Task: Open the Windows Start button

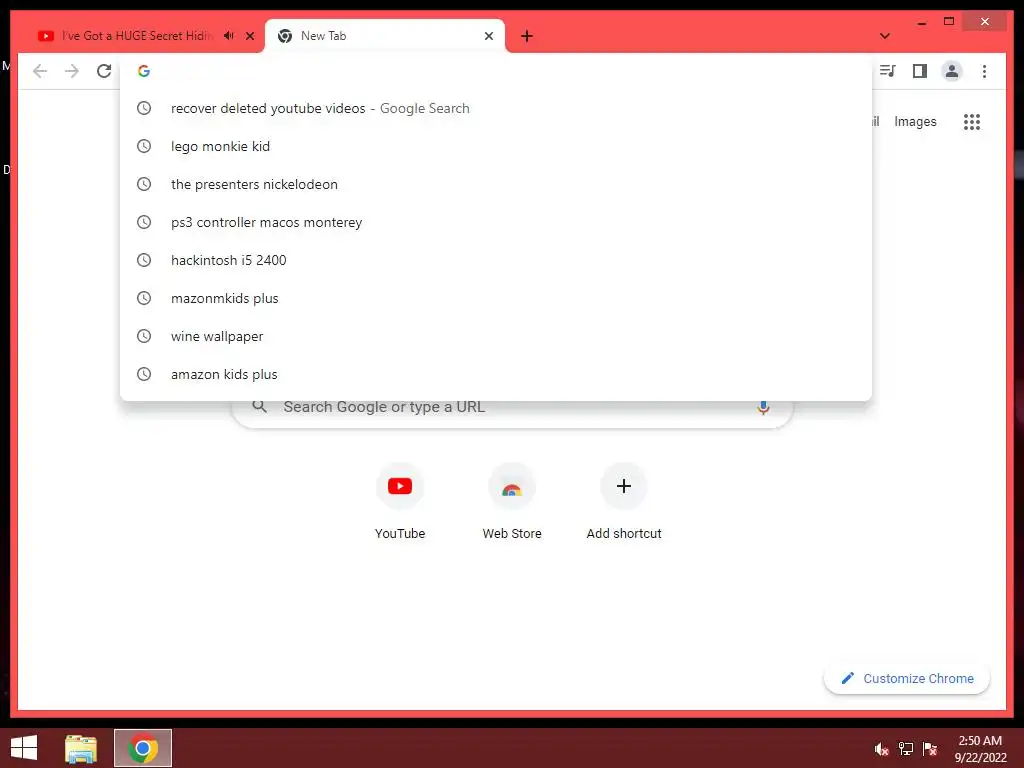Action: (24, 748)
